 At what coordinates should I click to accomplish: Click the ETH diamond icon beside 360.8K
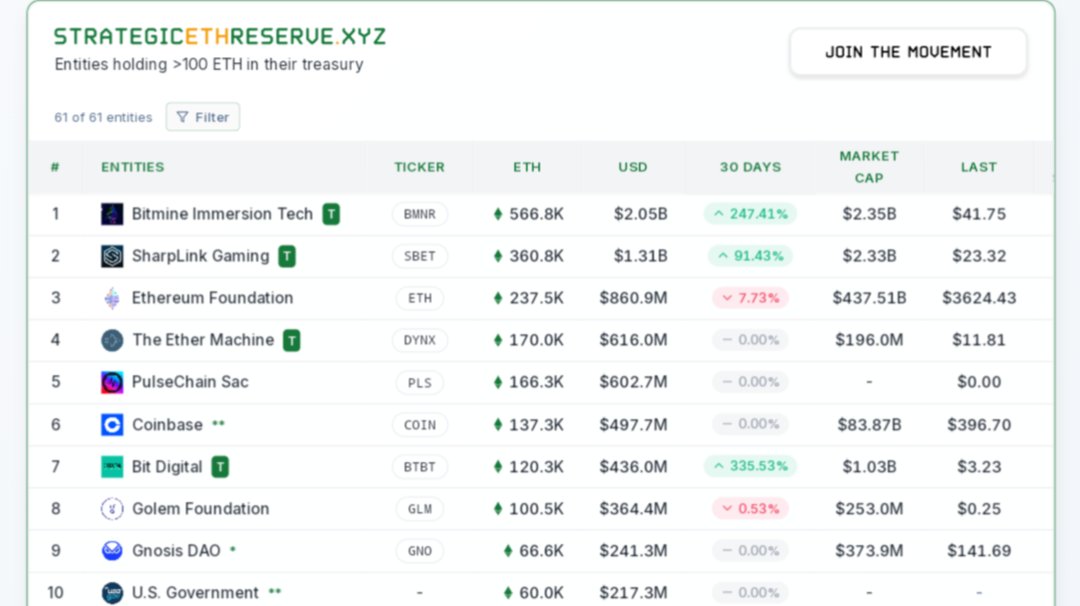[498, 256]
